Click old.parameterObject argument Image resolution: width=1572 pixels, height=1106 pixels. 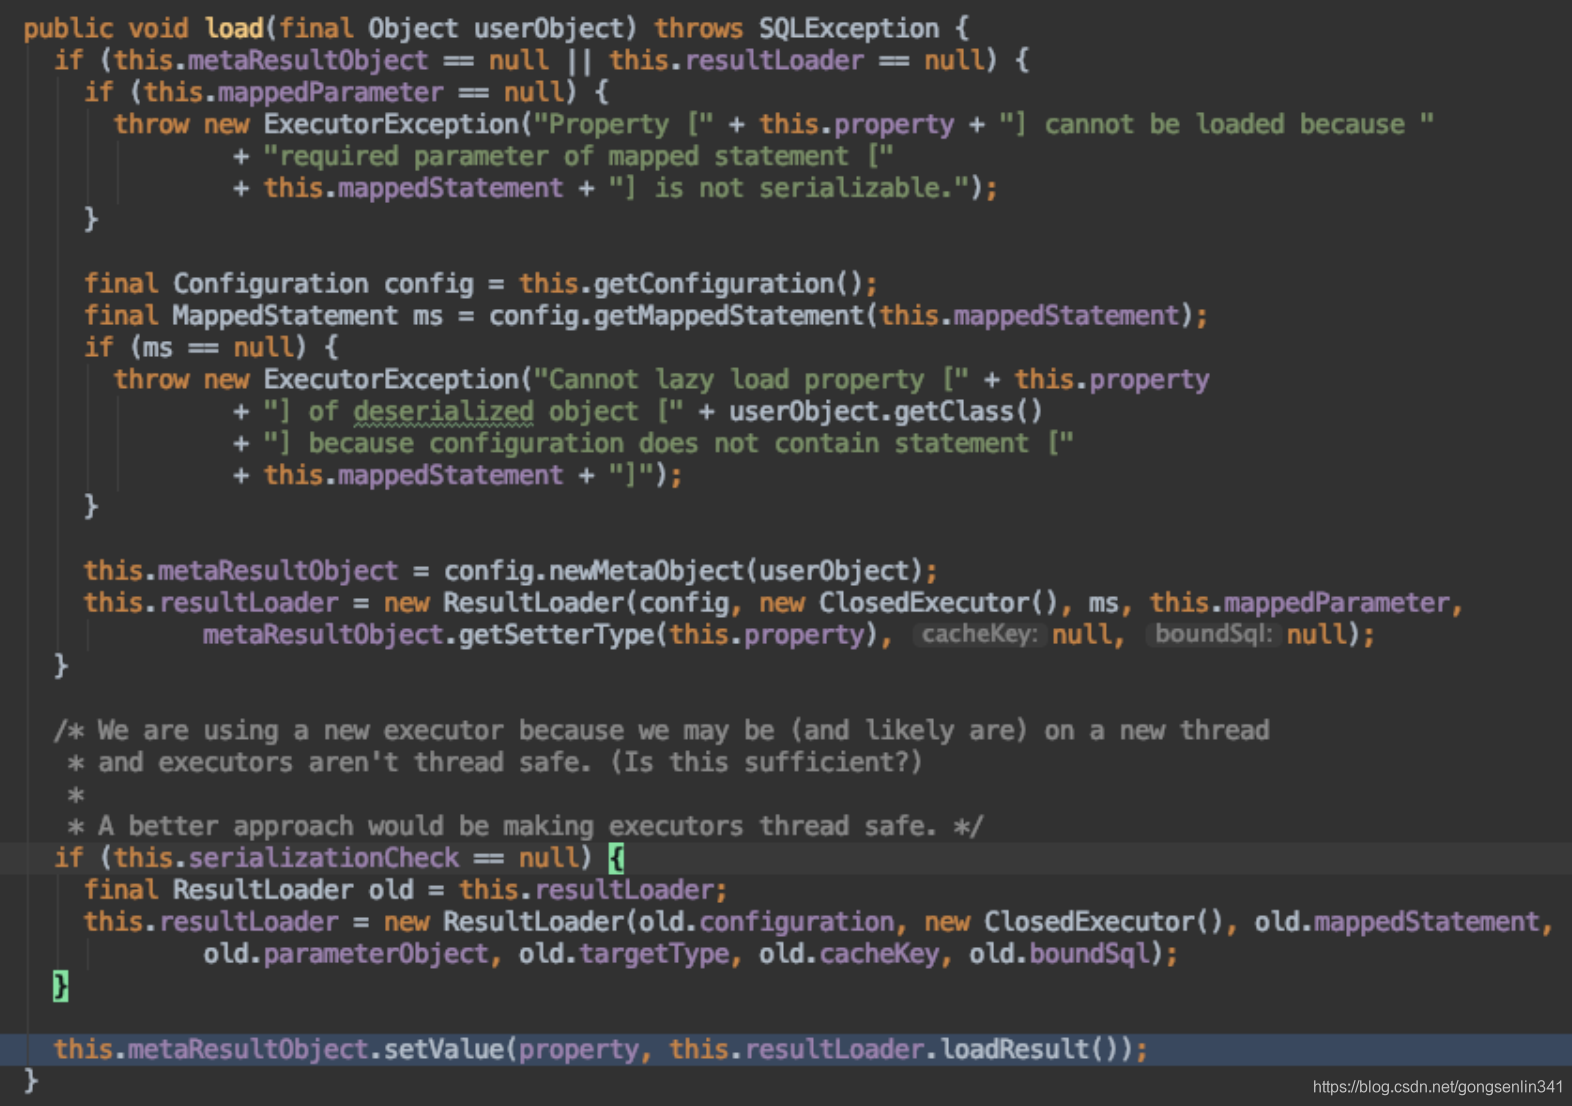click(x=346, y=954)
